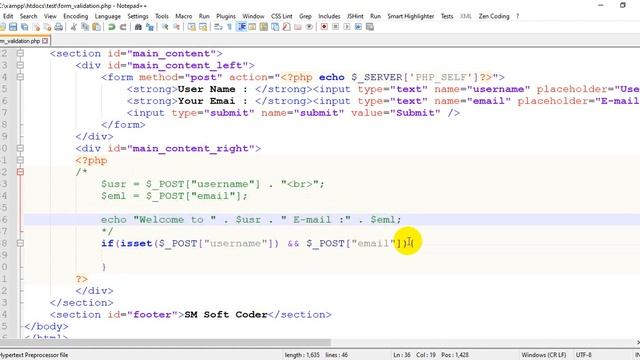Click the Save All toolbar icon

pos(25,27)
